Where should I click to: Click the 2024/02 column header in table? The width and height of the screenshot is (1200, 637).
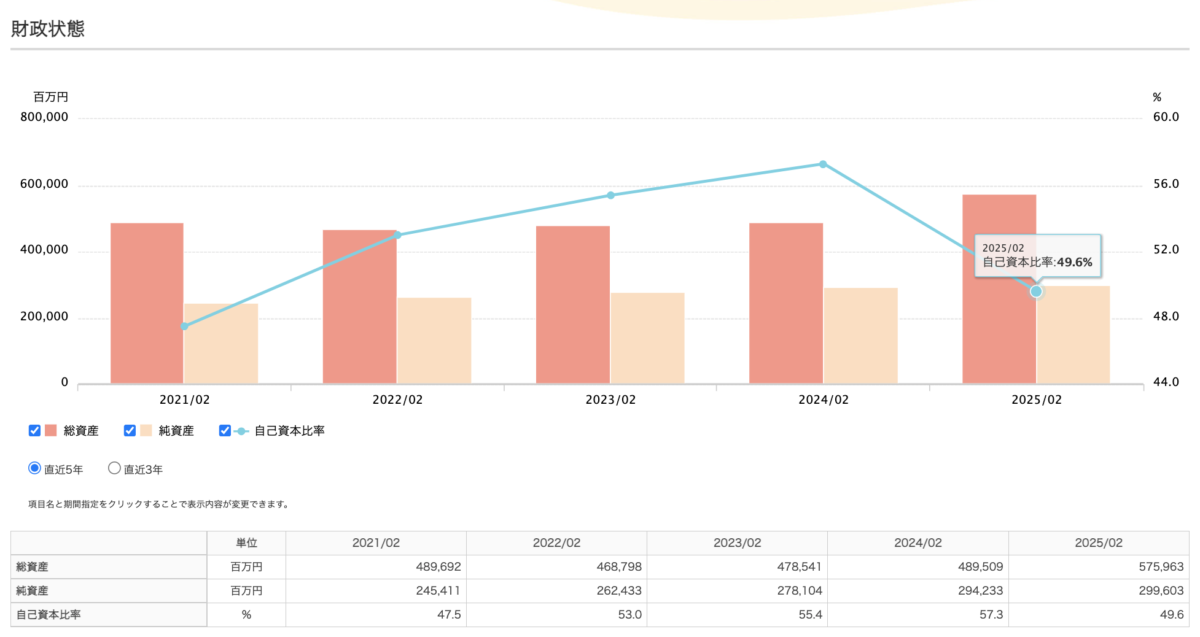[917, 543]
